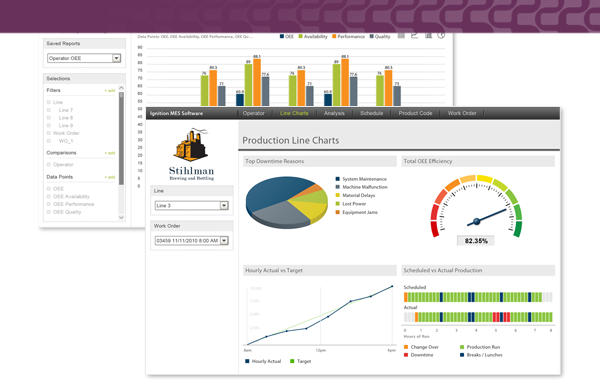Check the OEE data point checkbox
This screenshot has height=388, width=600.
click(x=49, y=189)
